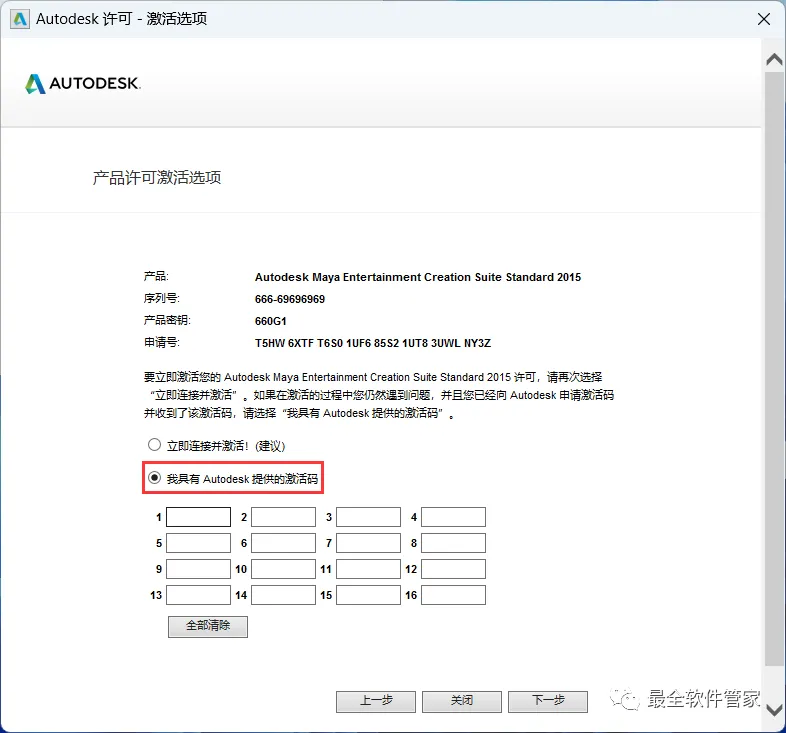Click activation code field 15

[368, 595]
